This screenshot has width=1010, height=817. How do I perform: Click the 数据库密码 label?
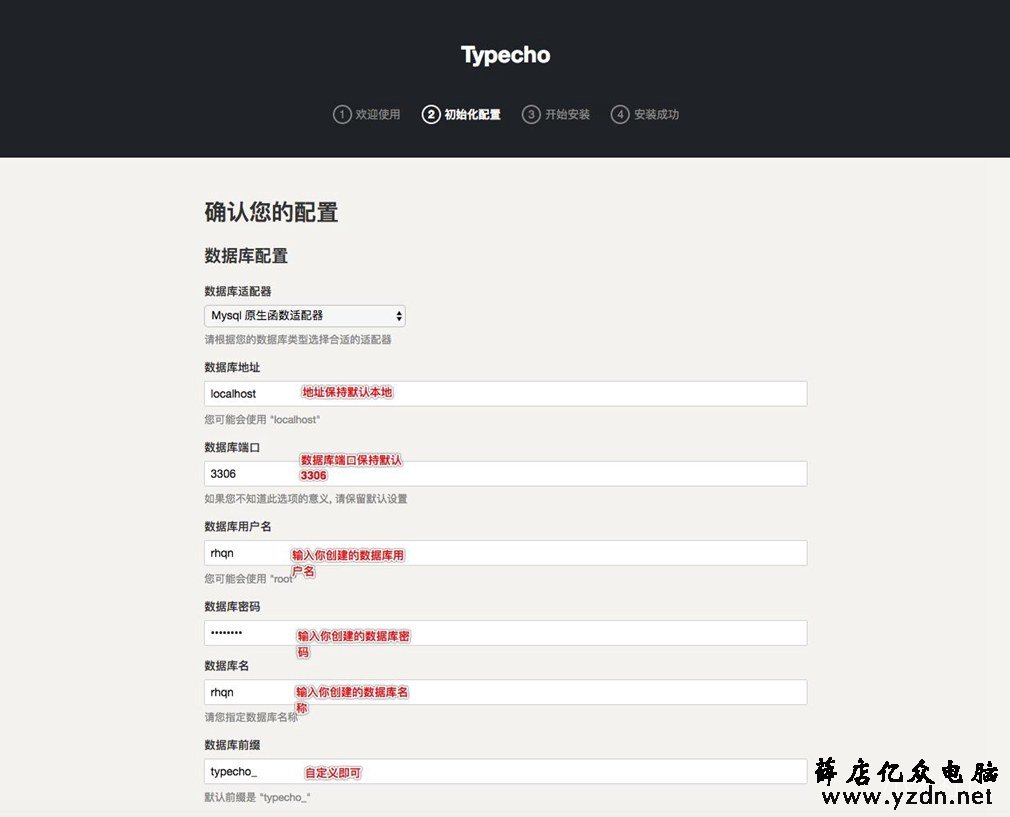[232, 606]
